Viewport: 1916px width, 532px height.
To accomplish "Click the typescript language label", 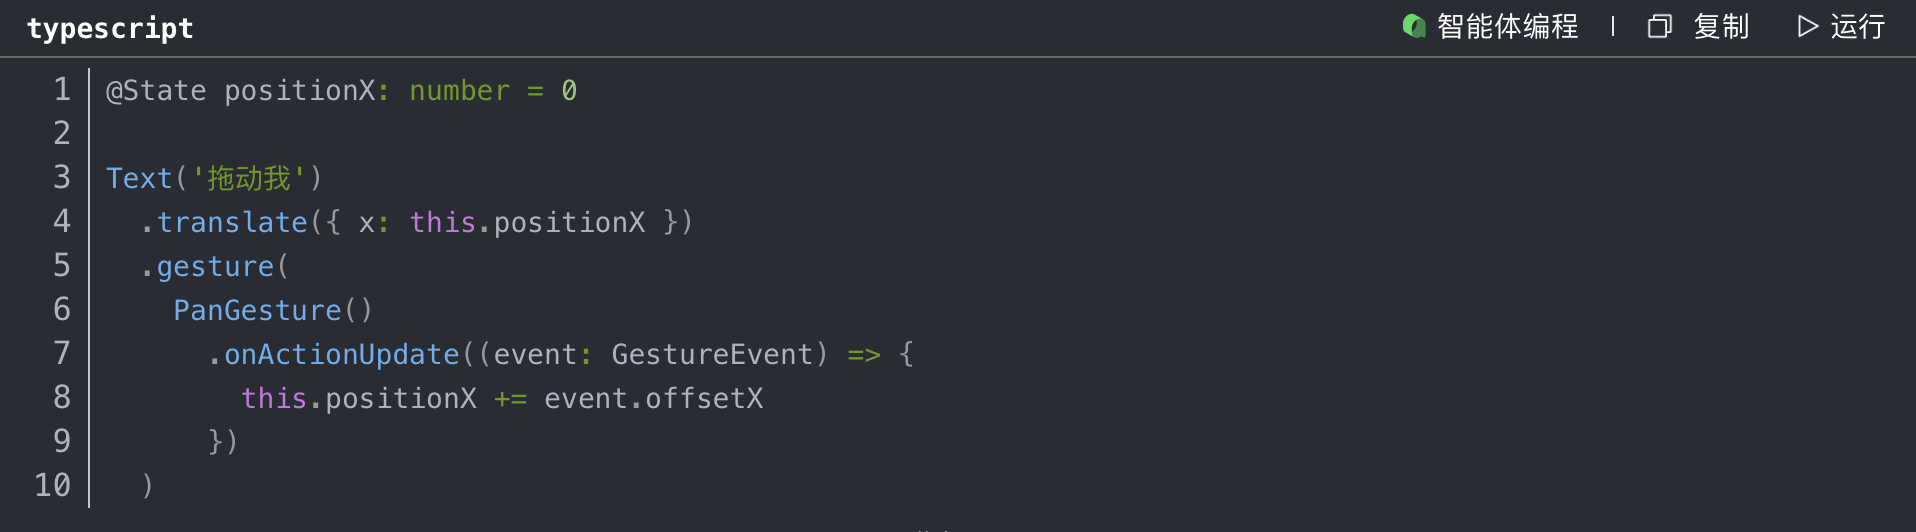I will click(110, 28).
